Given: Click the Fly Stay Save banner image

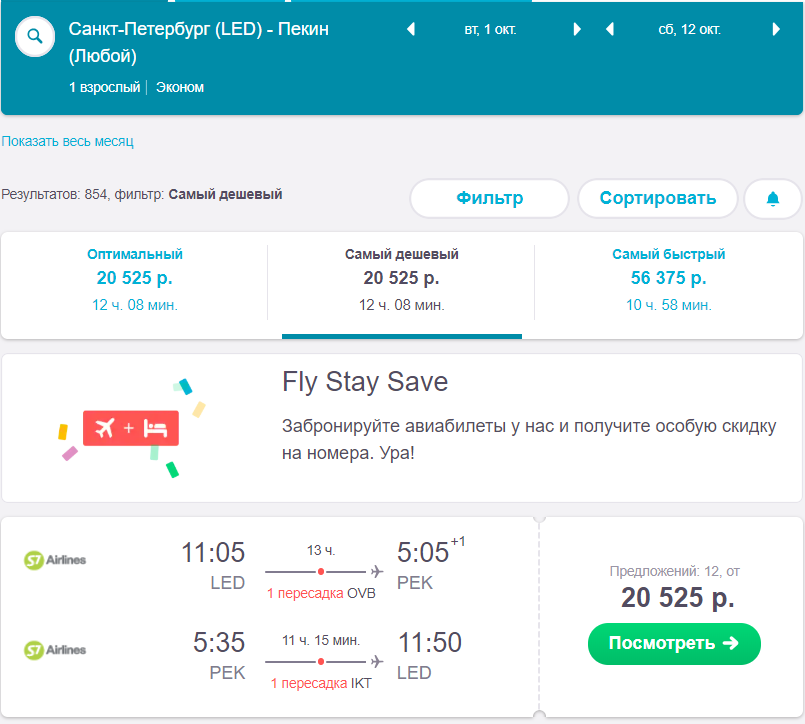Looking at the screenshot, I should pos(132,428).
